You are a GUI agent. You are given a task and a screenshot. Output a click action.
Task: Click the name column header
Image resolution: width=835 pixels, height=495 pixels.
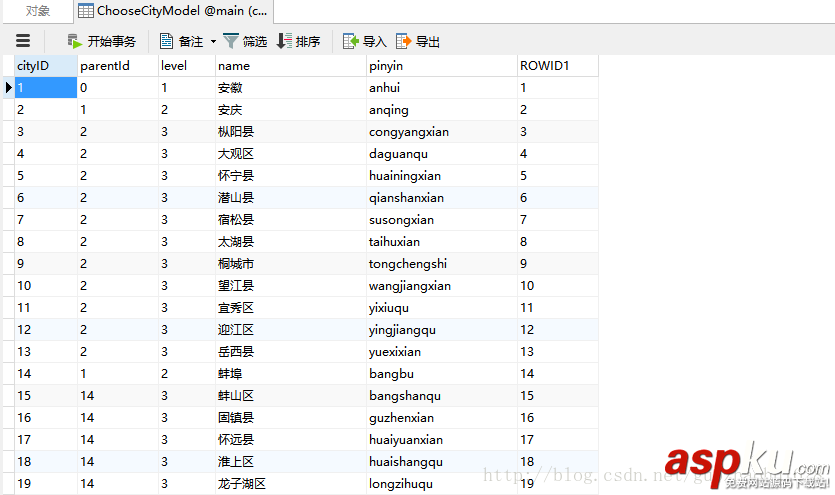point(291,65)
